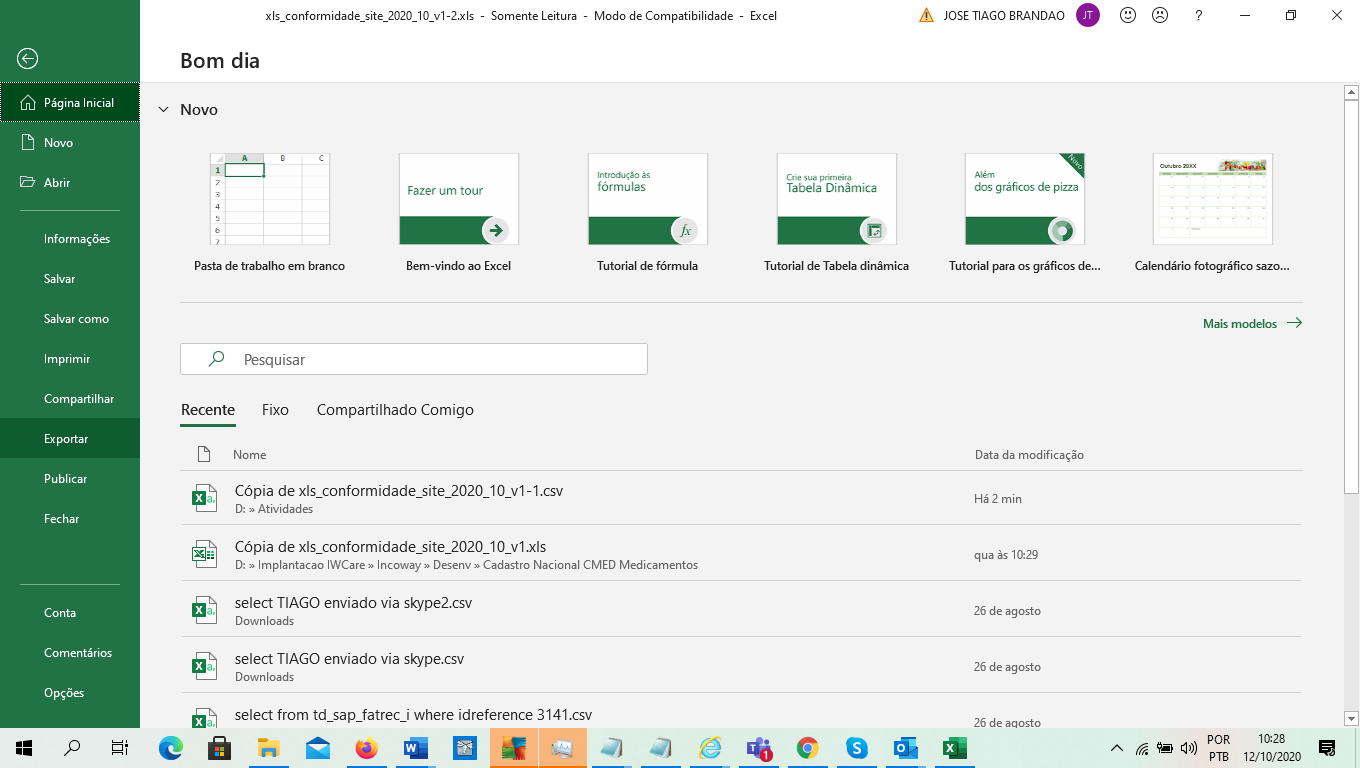1360x768 pixels.
Task: Open Google Chrome from taskbar
Action: pos(808,748)
